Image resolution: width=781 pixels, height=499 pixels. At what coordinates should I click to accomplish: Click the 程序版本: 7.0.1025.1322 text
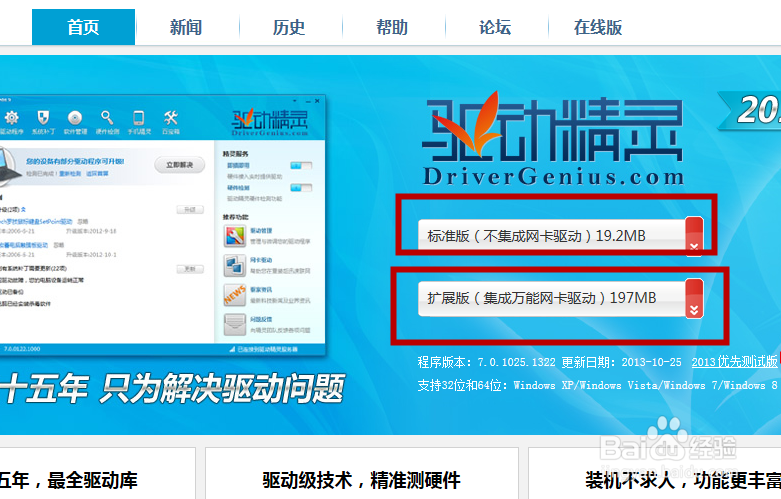(x=486, y=363)
